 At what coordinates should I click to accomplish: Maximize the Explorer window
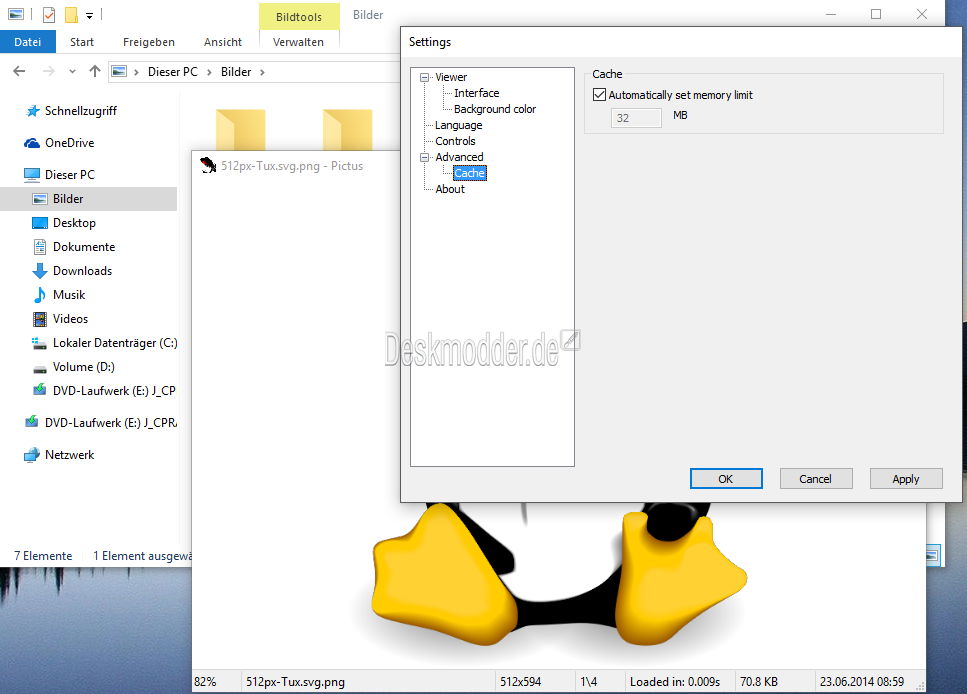[876, 14]
